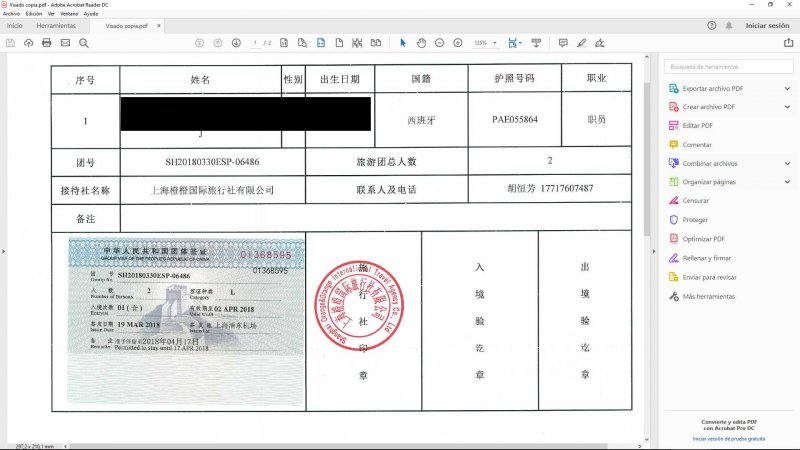Close the Visado copia.pdf tab
Screen dimensions: 800x450
(159, 26)
